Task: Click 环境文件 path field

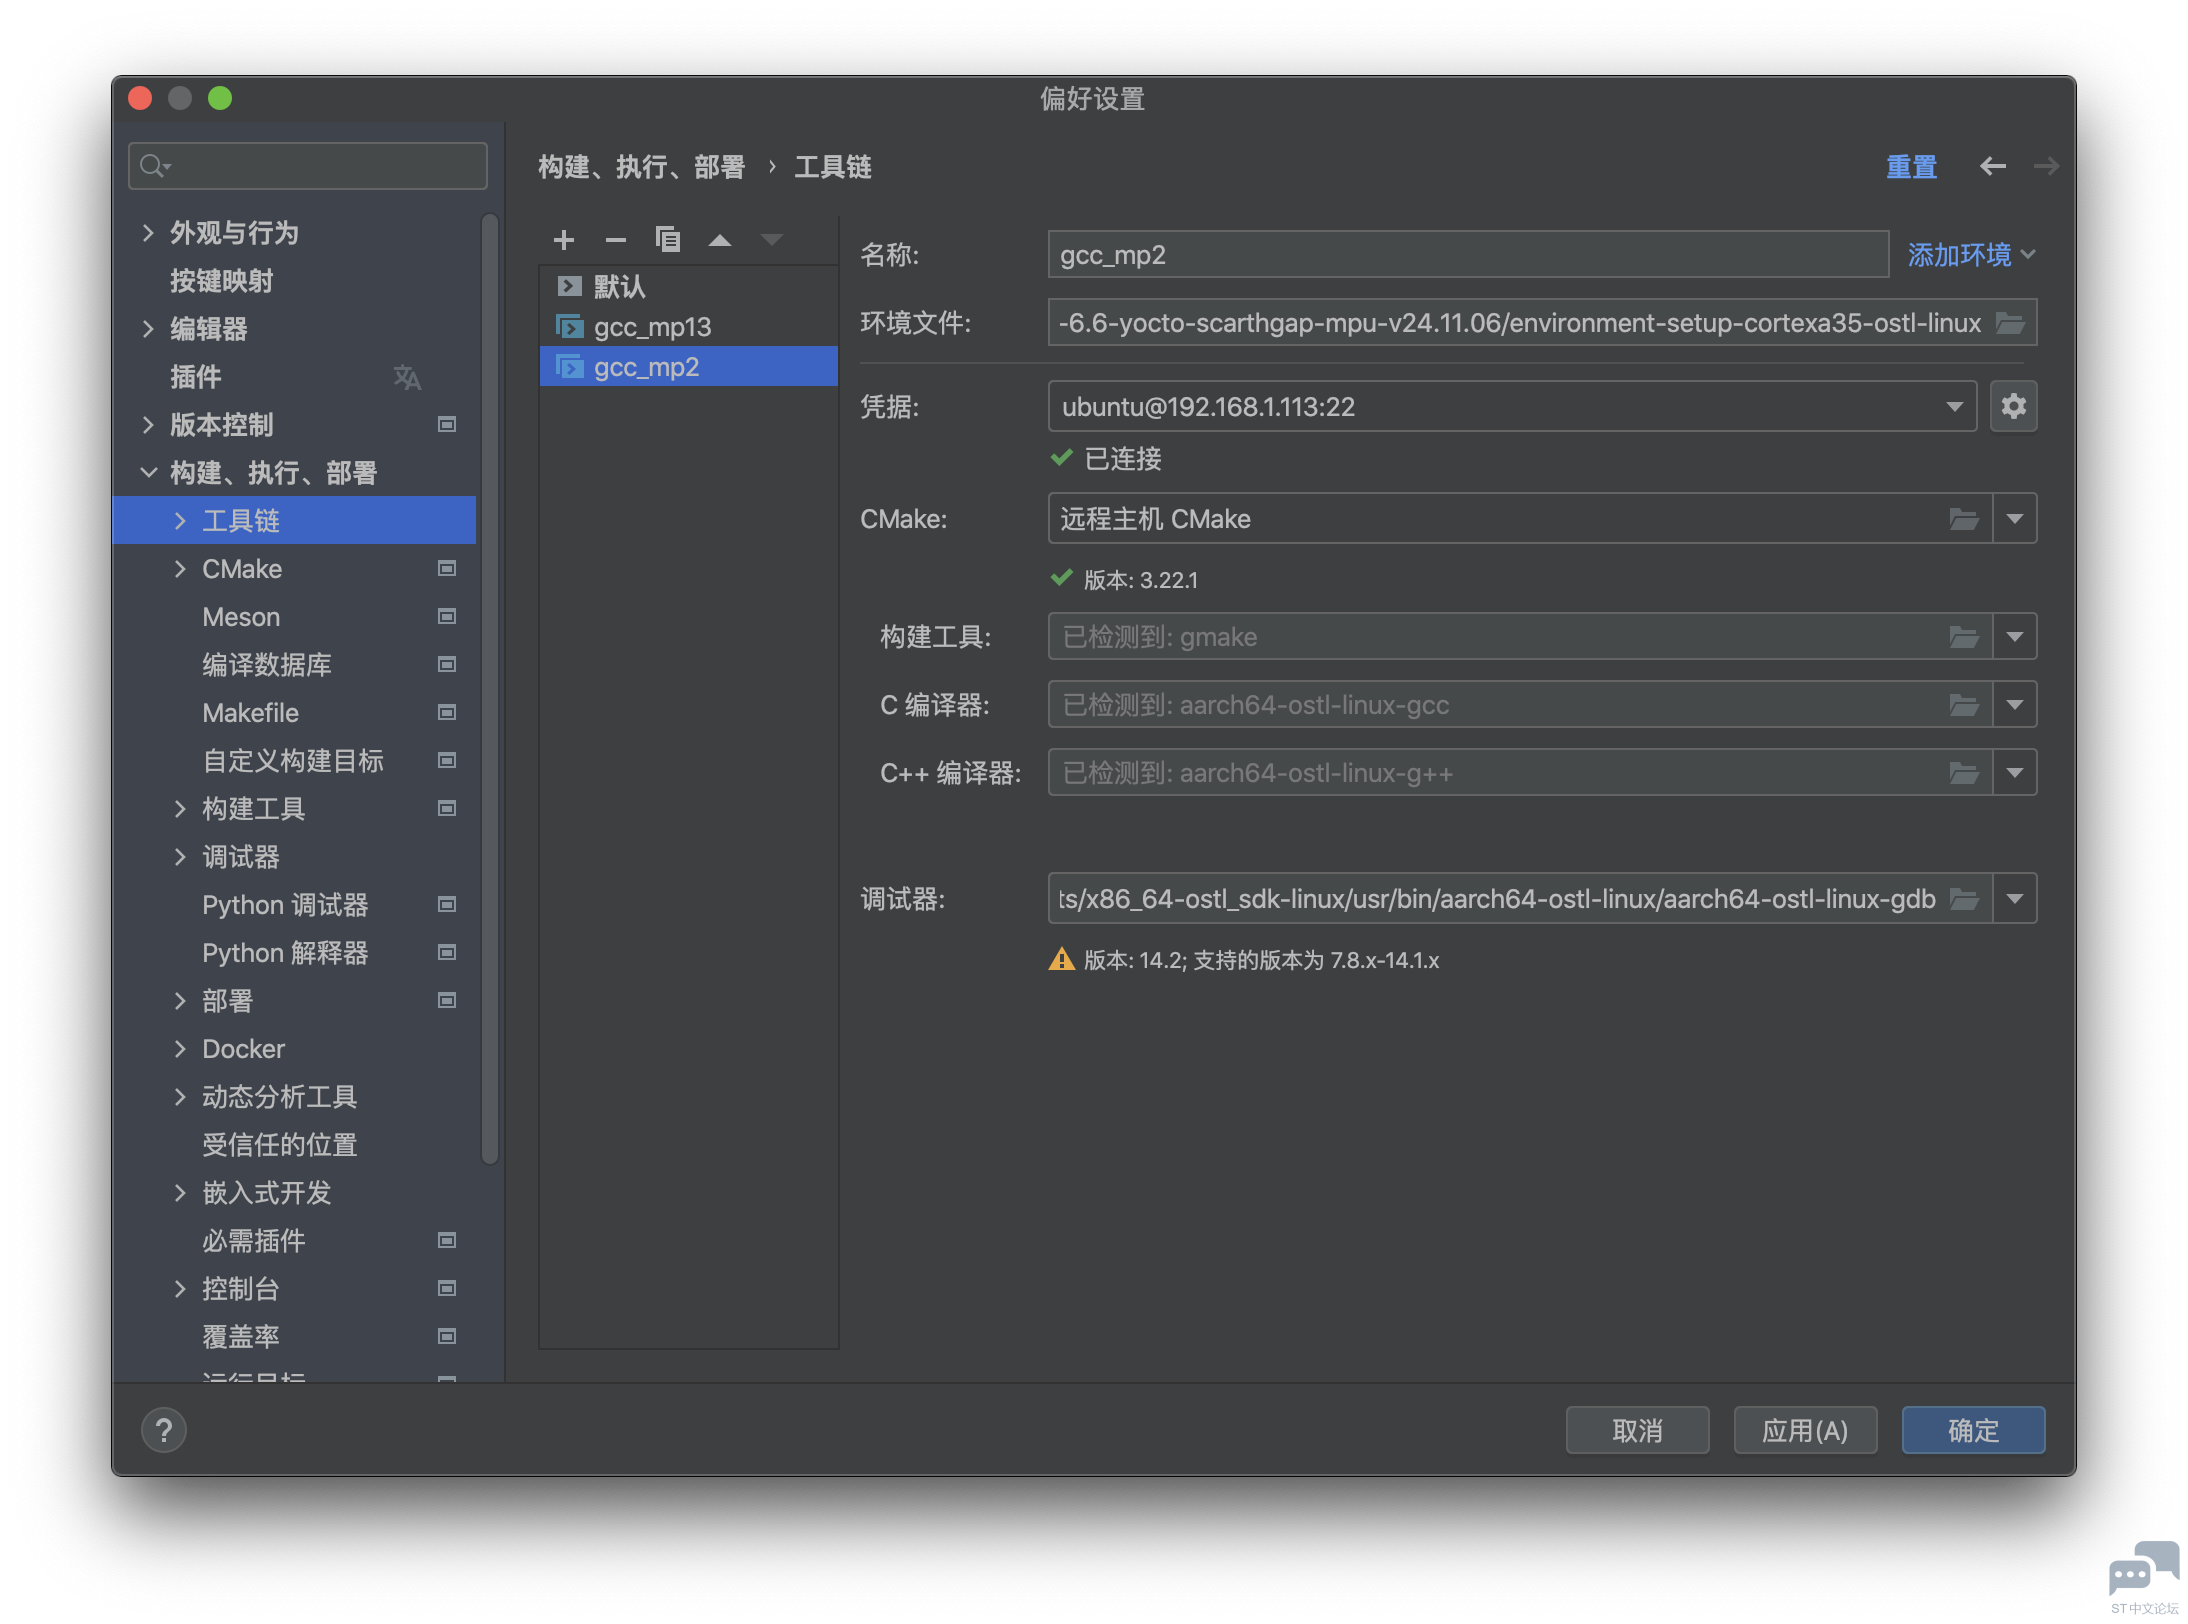Action: coord(1542,323)
